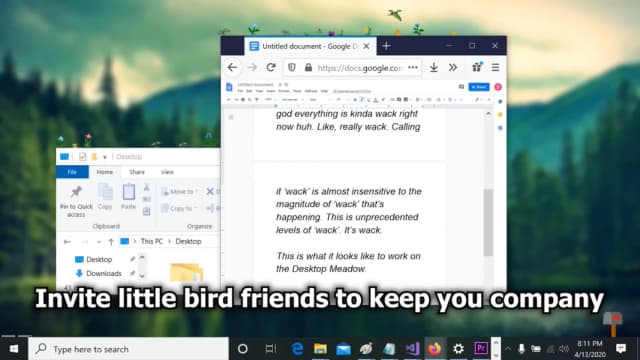
Task: Show more toolbar tools chevron
Action: (x=453, y=67)
